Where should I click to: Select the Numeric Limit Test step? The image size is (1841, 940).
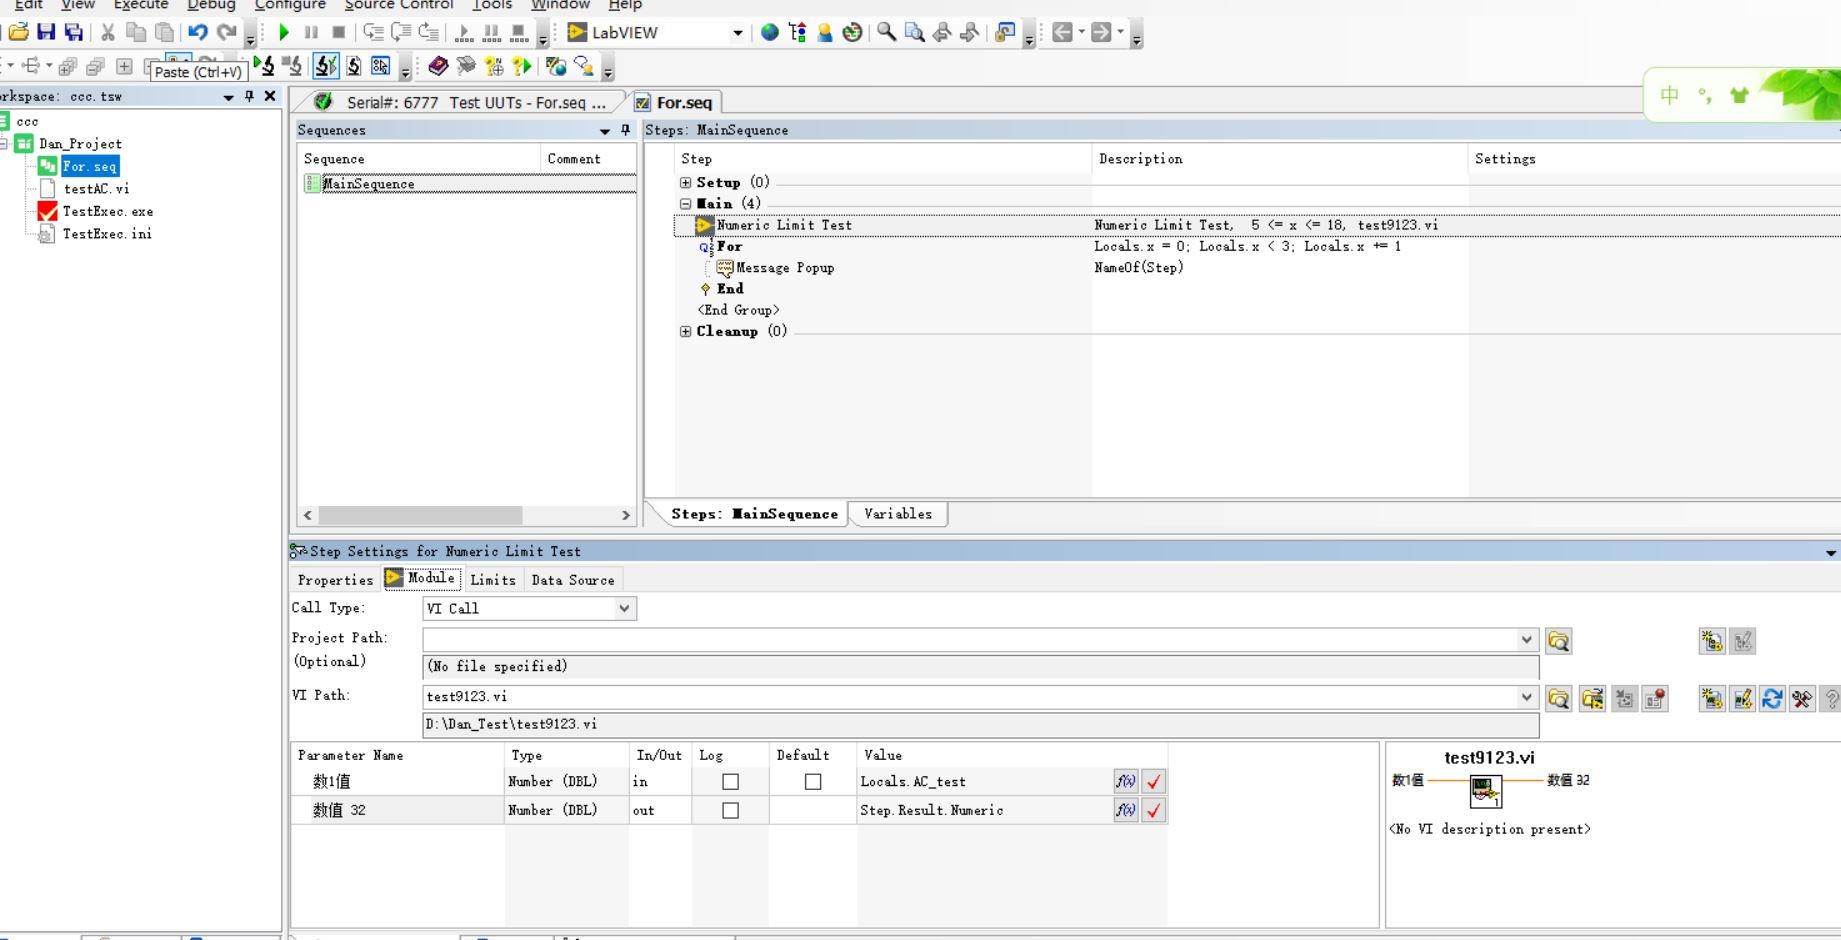pos(784,225)
